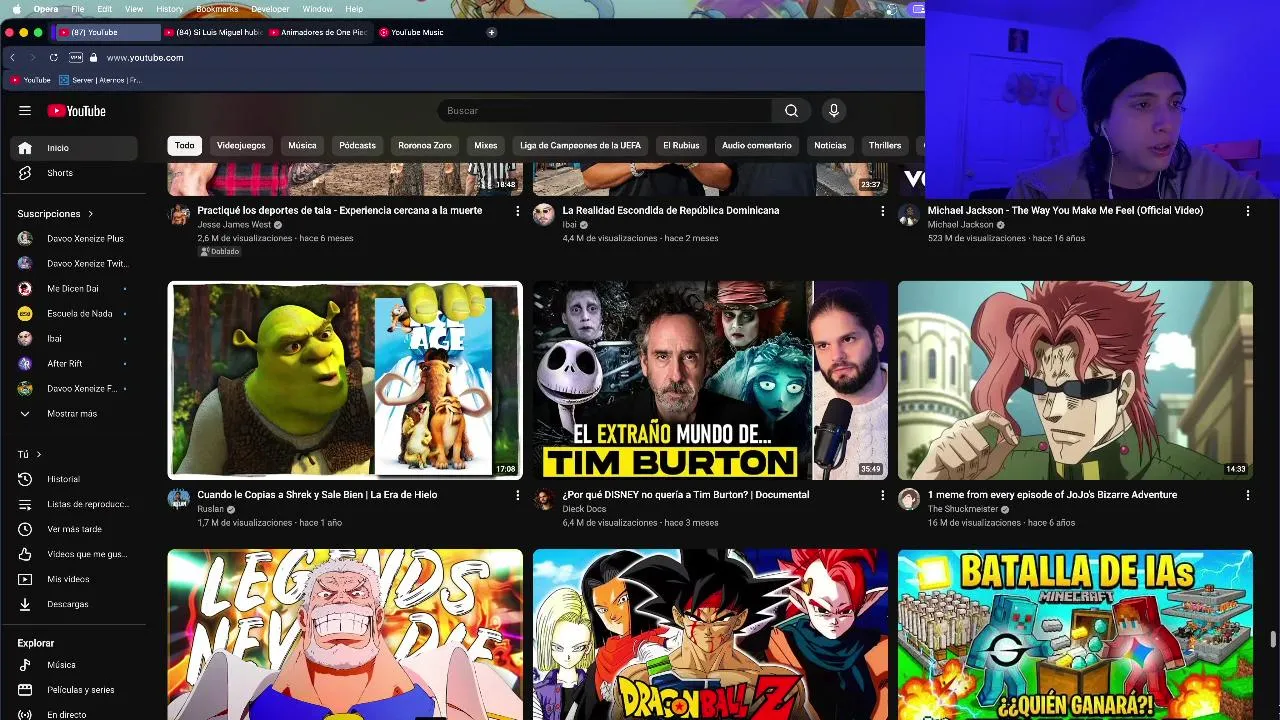
Task: Go to the YouTube logo home link
Action: [76, 111]
